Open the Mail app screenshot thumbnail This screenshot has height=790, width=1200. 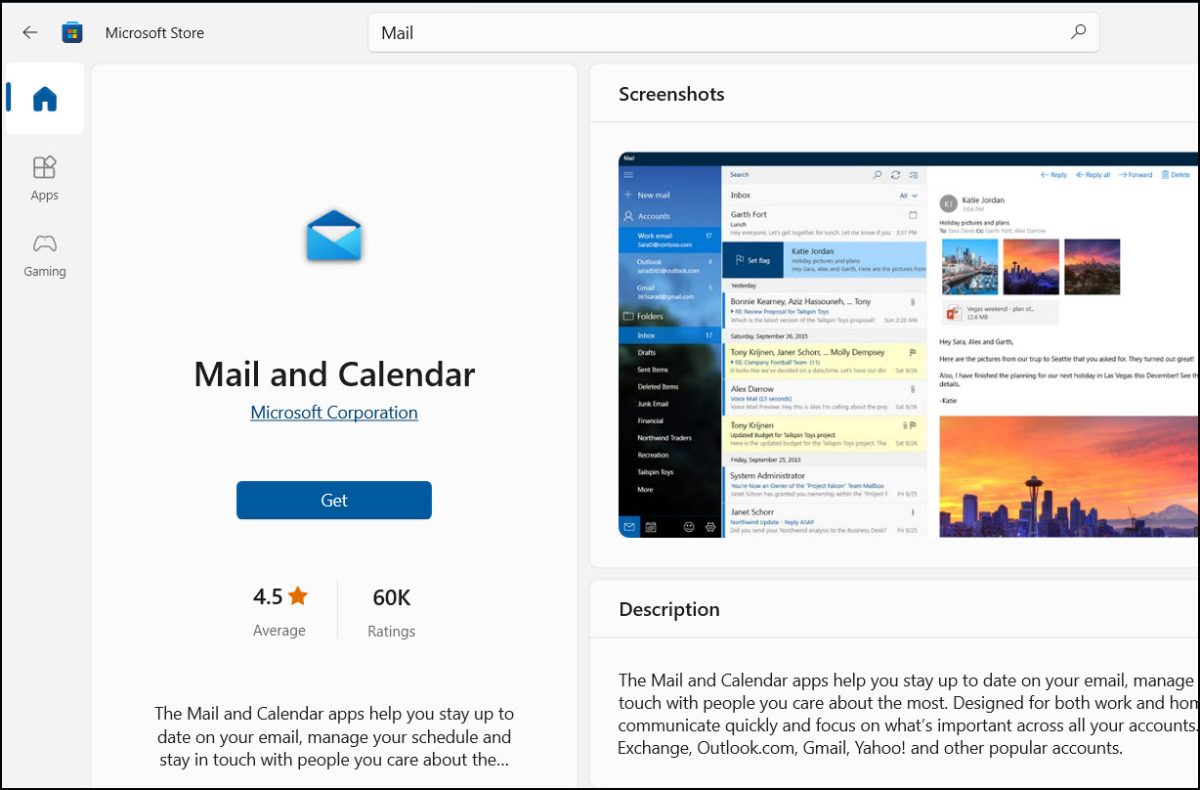coord(908,345)
